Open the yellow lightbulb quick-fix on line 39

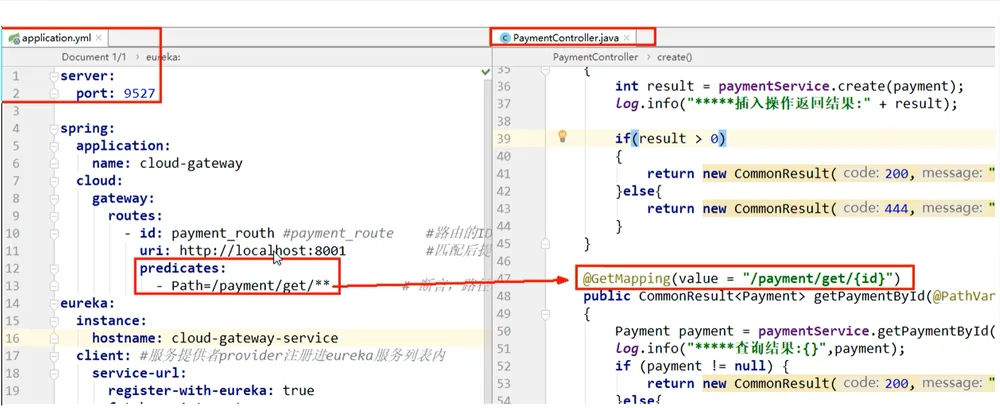(562, 136)
